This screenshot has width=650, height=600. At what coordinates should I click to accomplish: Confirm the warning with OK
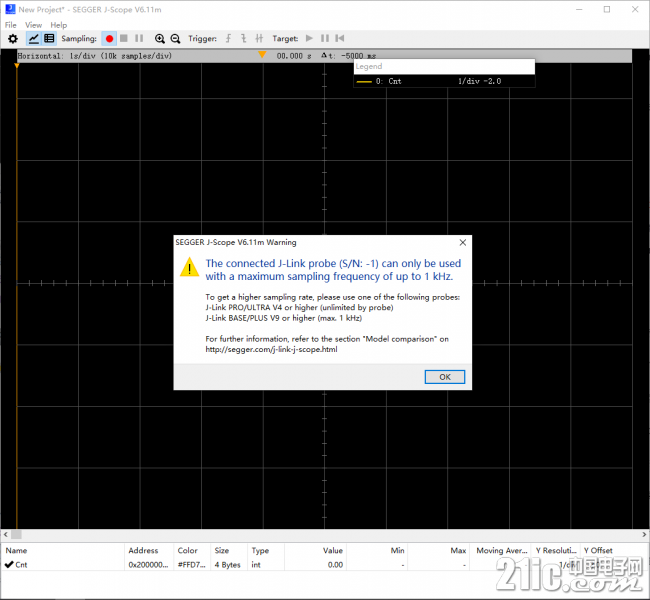445,377
